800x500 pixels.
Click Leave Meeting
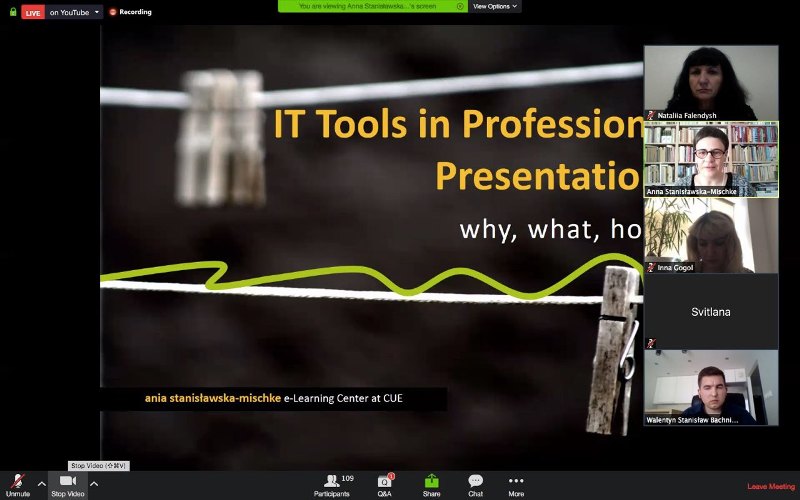[x=771, y=486]
